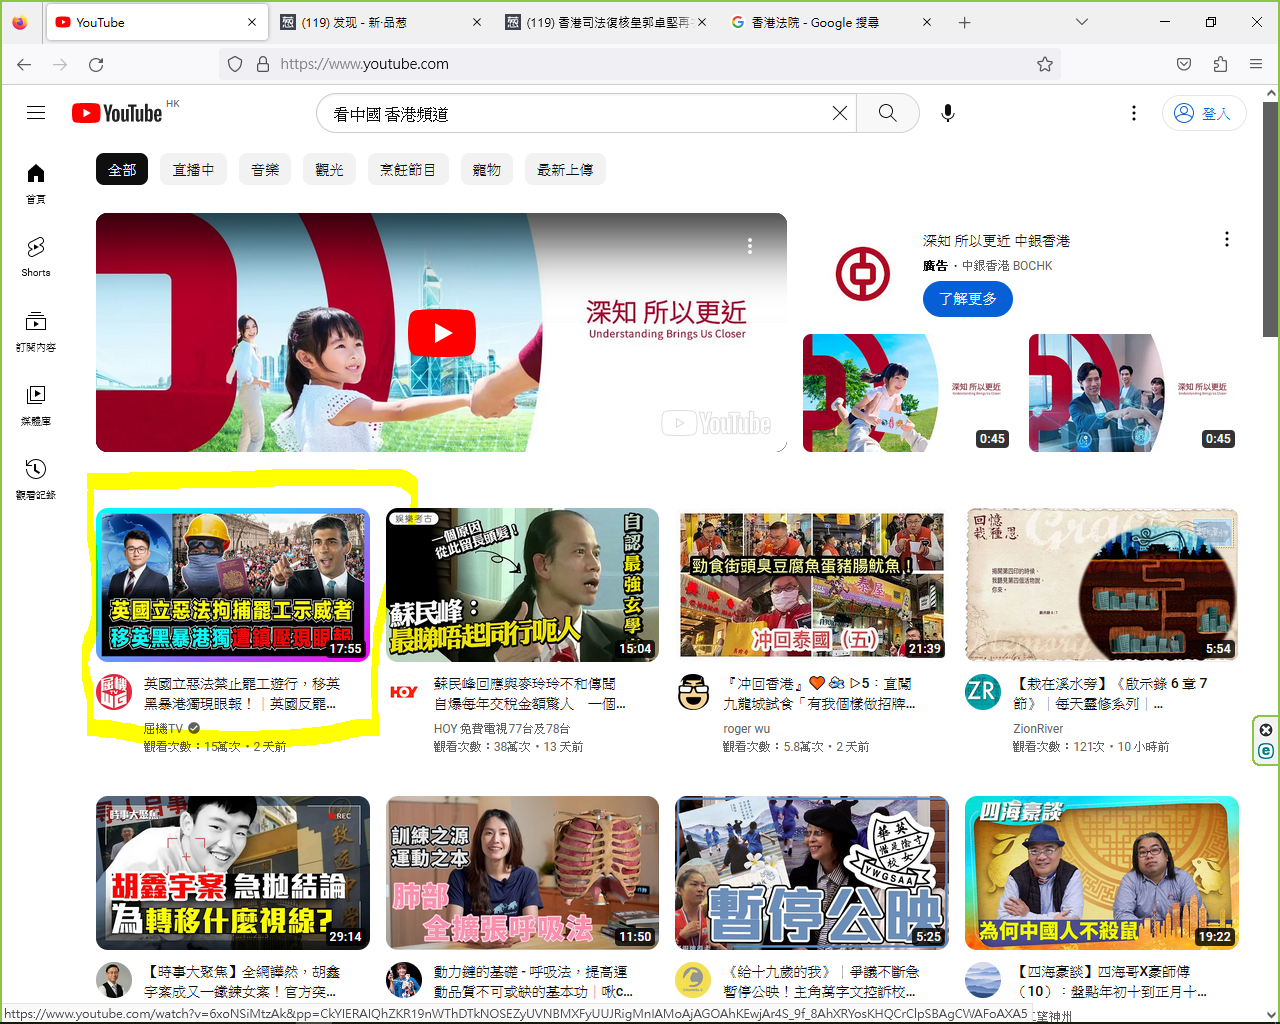Viewport: 1280px width, 1024px height.
Task: Reload the page in Firefox
Action: click(x=96, y=64)
